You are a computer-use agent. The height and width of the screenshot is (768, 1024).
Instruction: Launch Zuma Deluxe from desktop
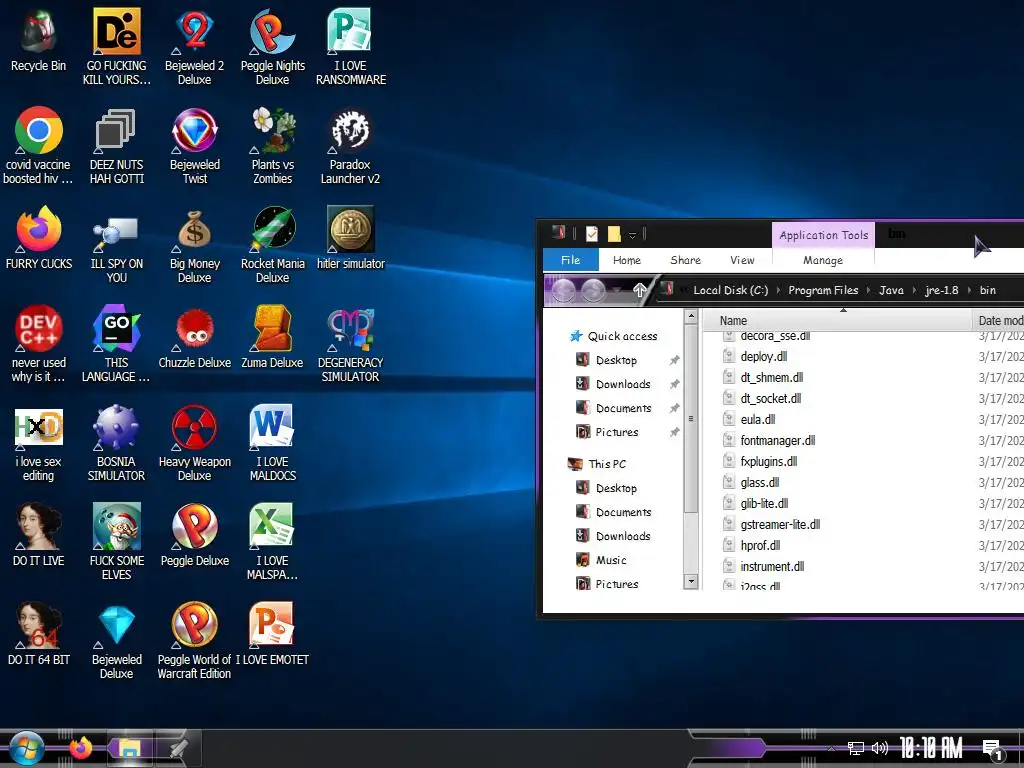coord(273,337)
